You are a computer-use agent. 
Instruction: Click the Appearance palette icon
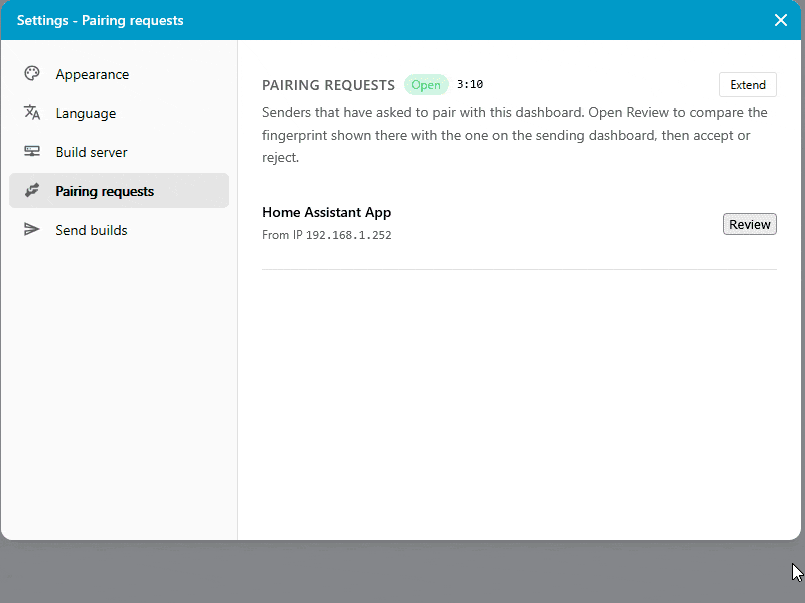pos(32,74)
